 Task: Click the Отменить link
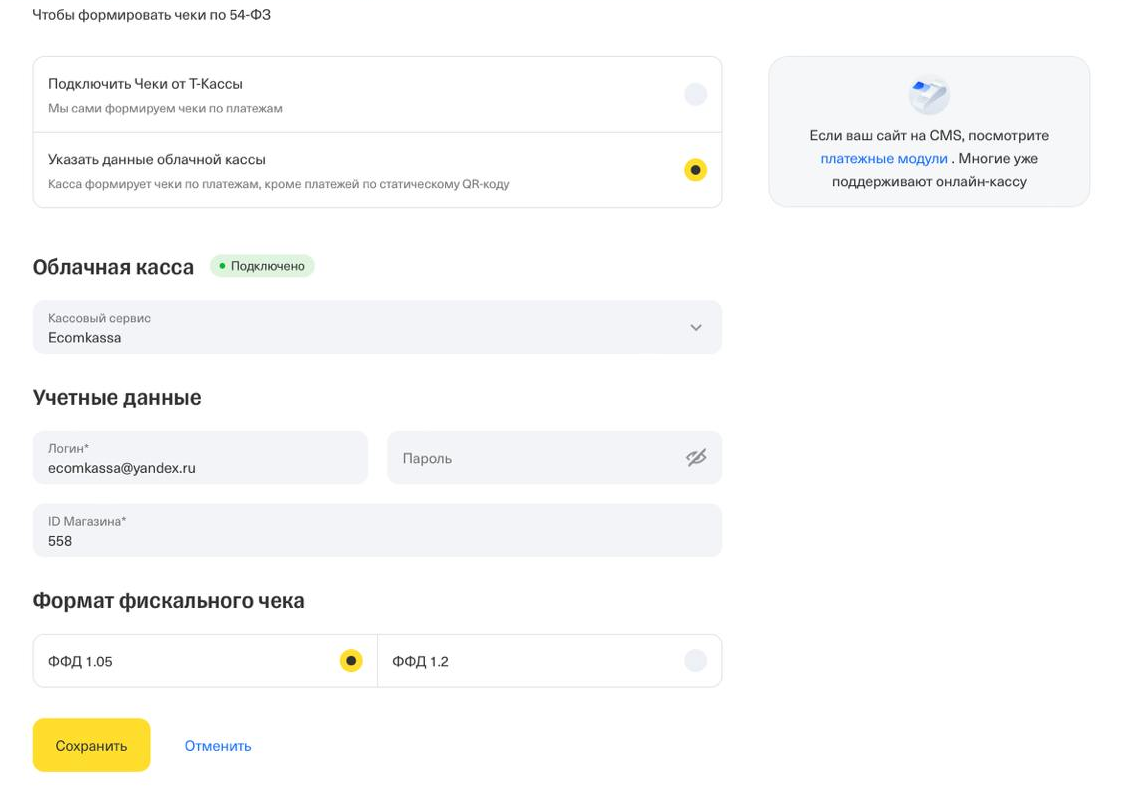(x=218, y=746)
